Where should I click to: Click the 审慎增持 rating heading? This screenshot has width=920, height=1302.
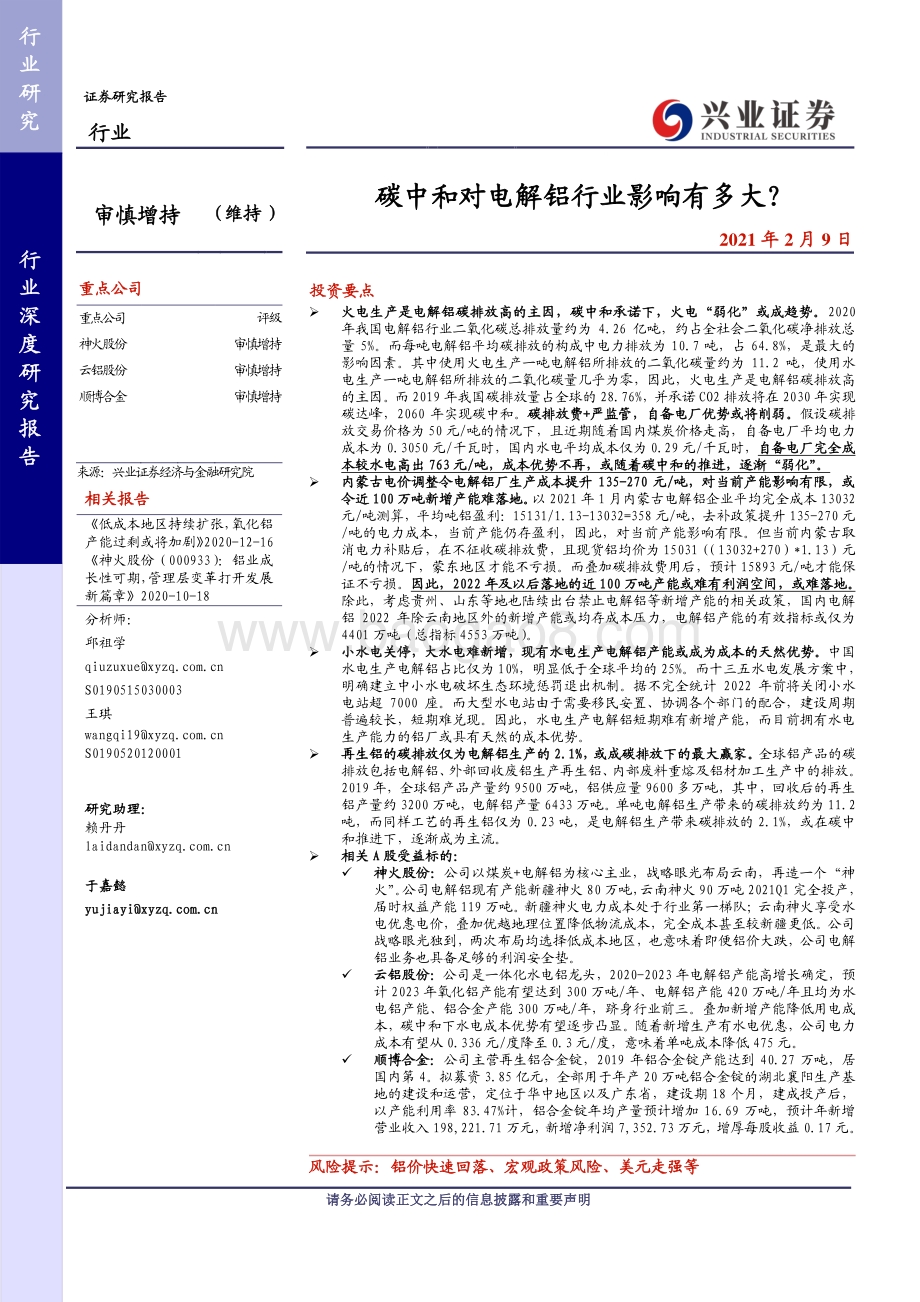click(x=137, y=214)
